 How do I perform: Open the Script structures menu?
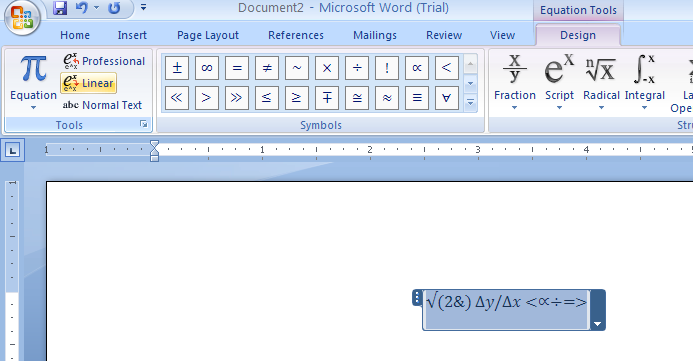click(559, 83)
